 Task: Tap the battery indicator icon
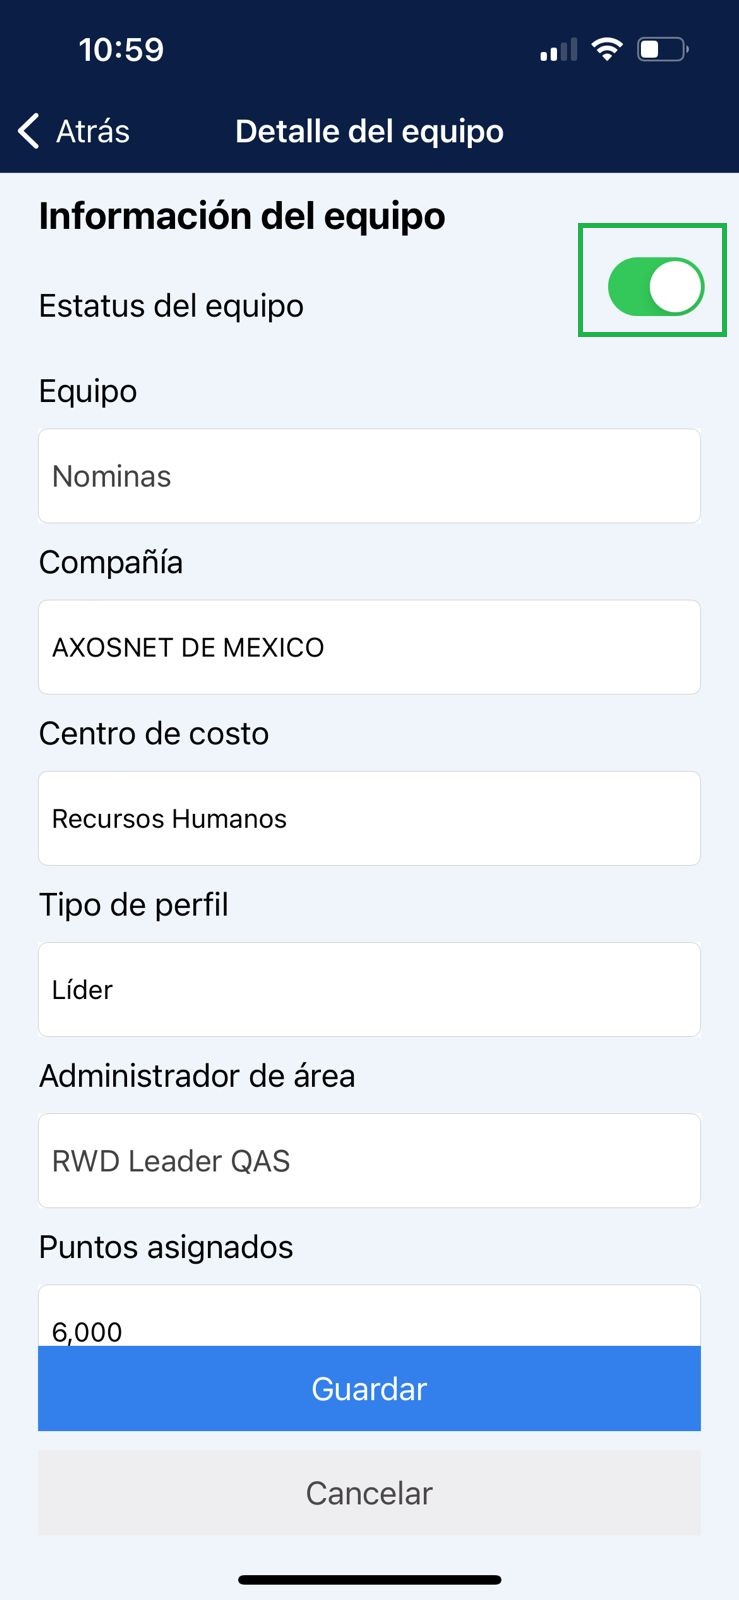pos(663,49)
